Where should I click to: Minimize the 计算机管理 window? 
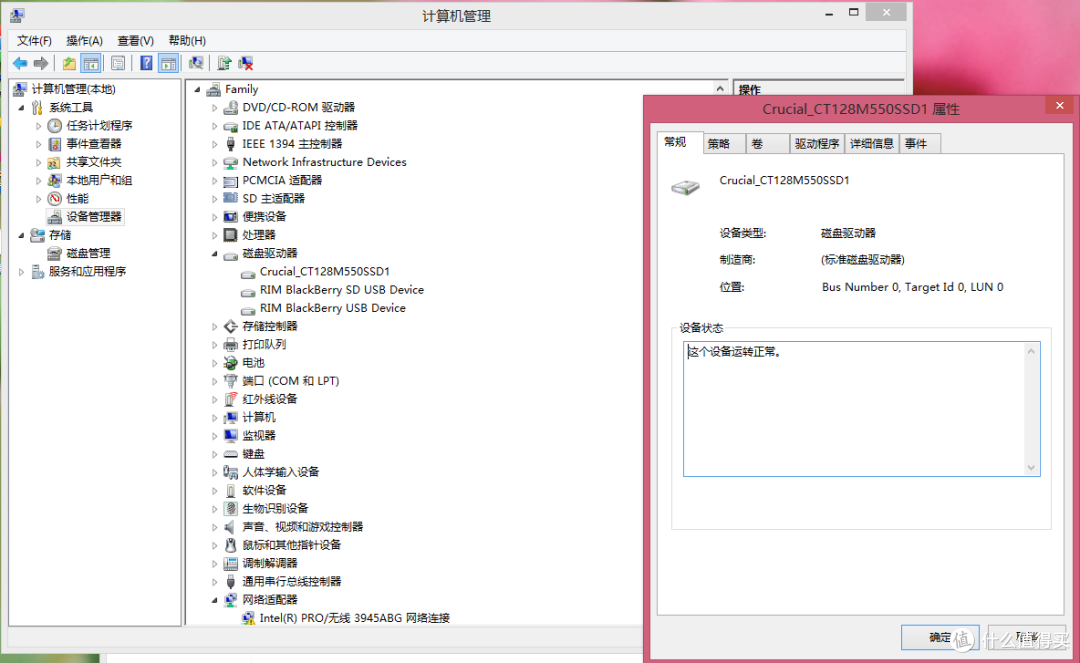tap(829, 13)
